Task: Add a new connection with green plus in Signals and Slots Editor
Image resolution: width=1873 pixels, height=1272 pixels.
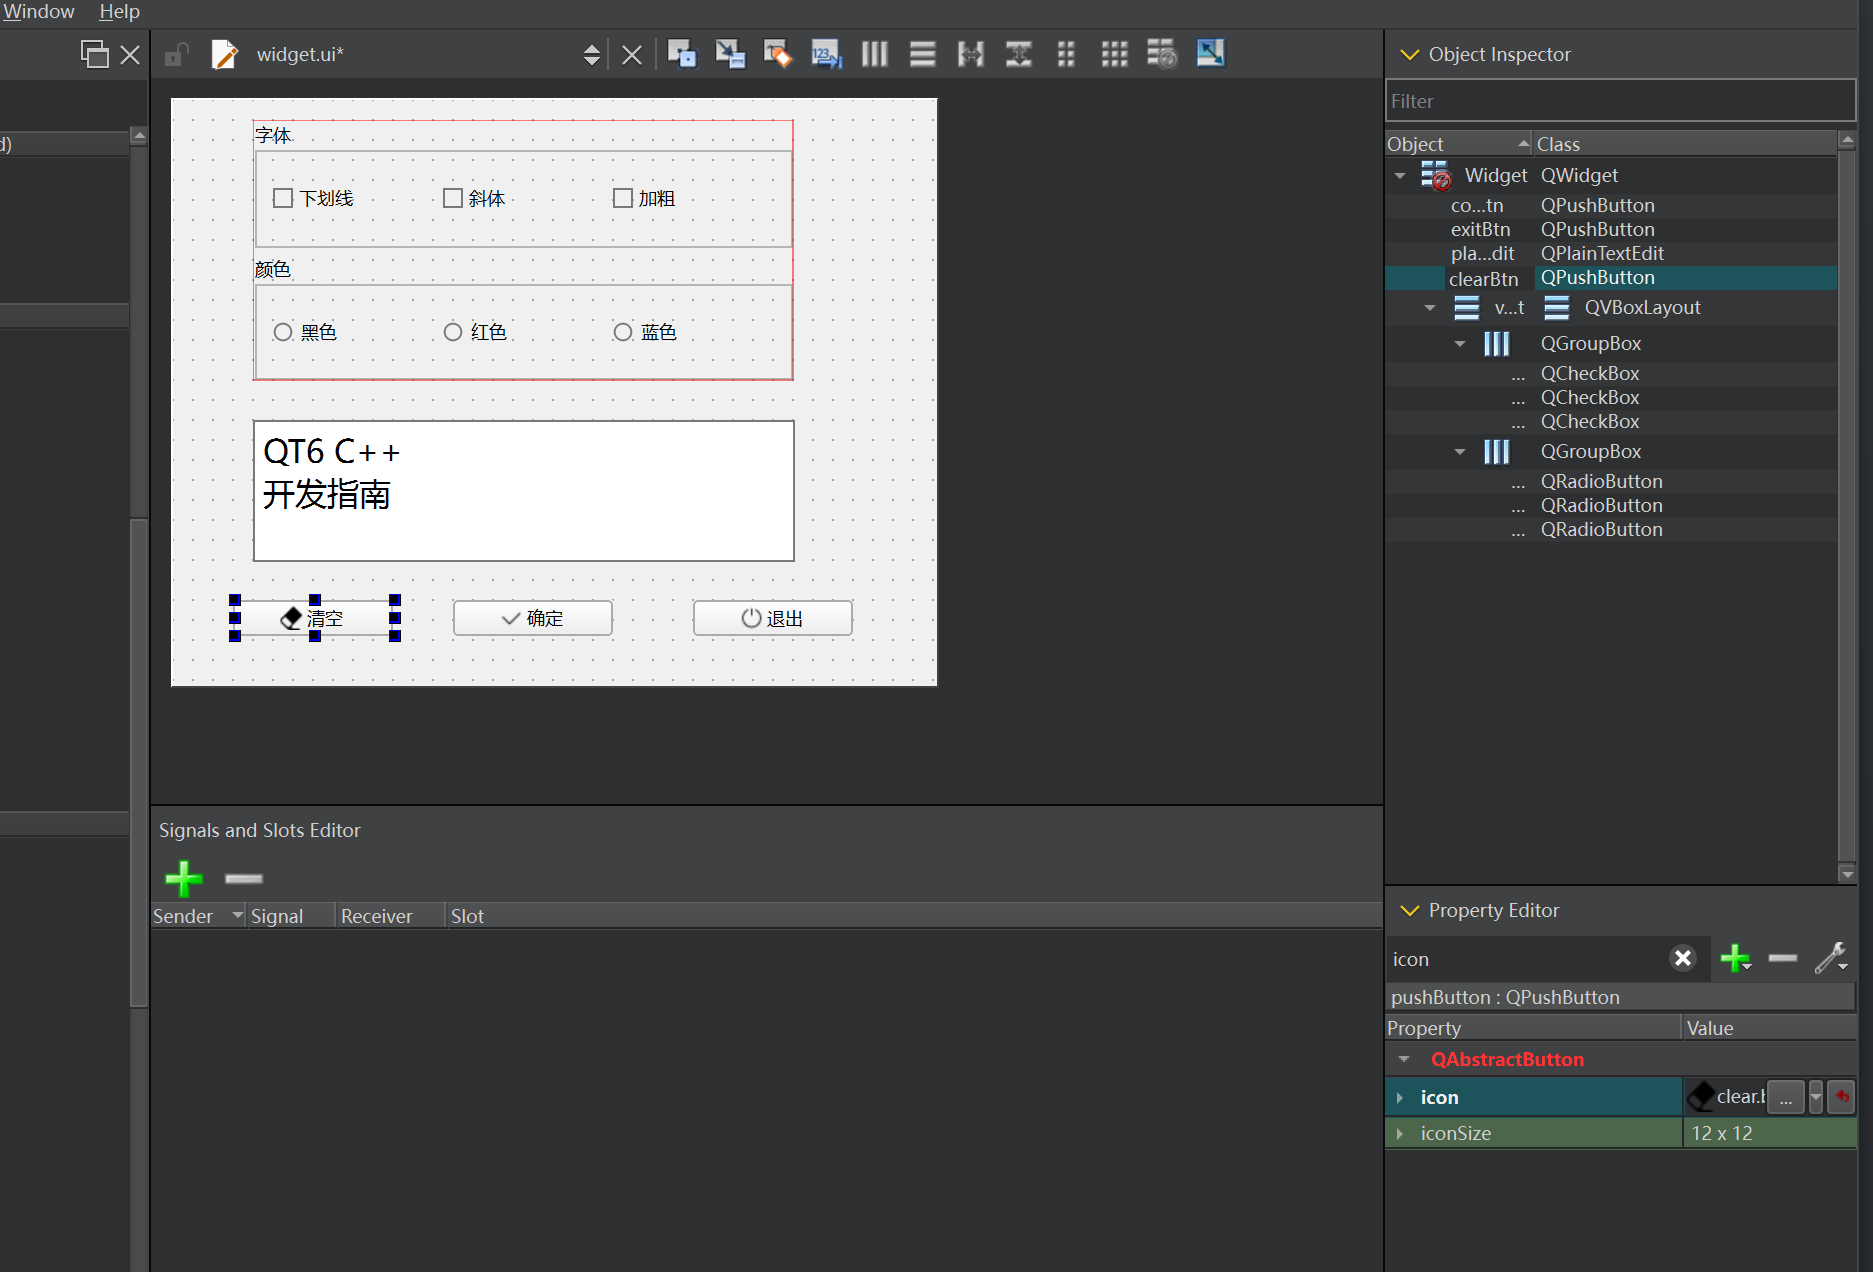Action: 183,878
